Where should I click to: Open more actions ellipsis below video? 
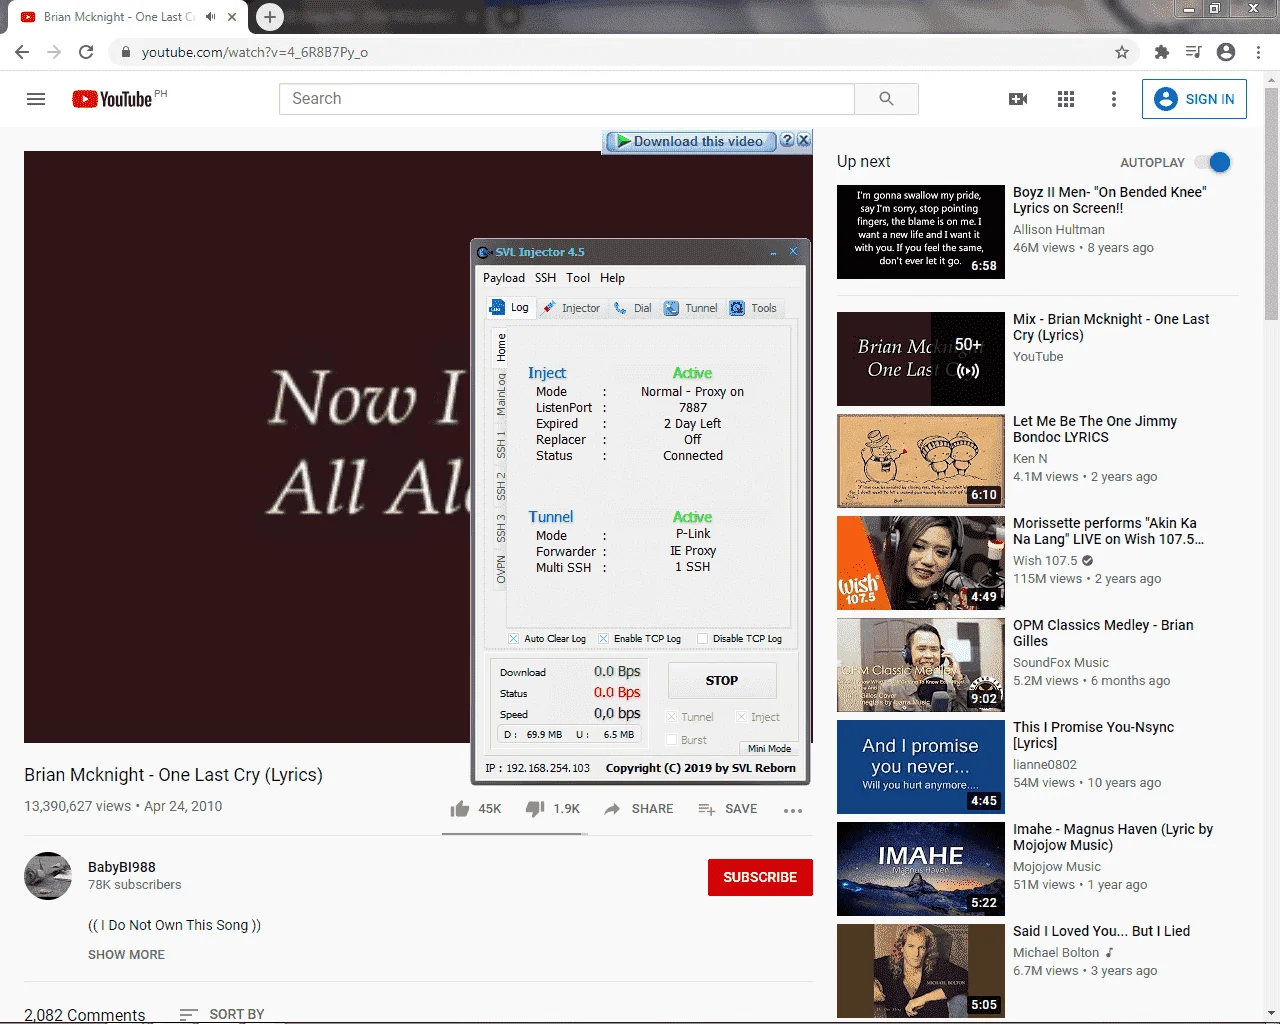tap(793, 810)
